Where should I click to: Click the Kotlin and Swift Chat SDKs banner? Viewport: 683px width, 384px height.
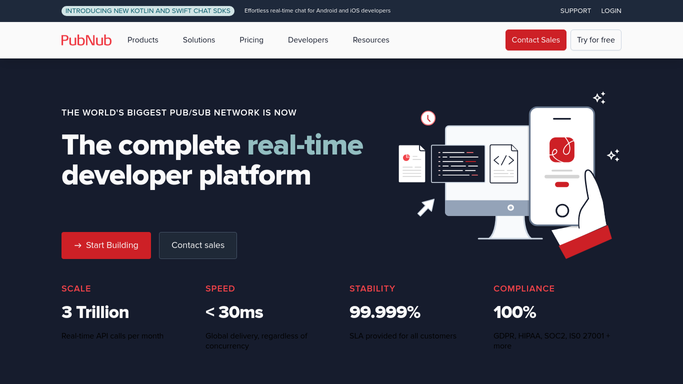148,11
